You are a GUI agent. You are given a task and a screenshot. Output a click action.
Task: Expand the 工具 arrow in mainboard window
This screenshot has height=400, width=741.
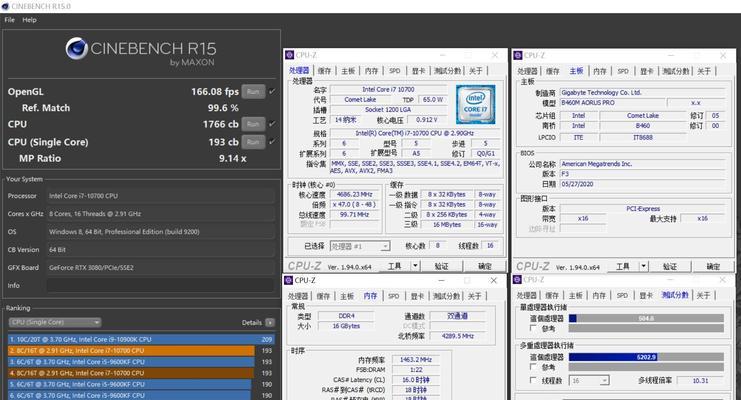[x=643, y=266]
